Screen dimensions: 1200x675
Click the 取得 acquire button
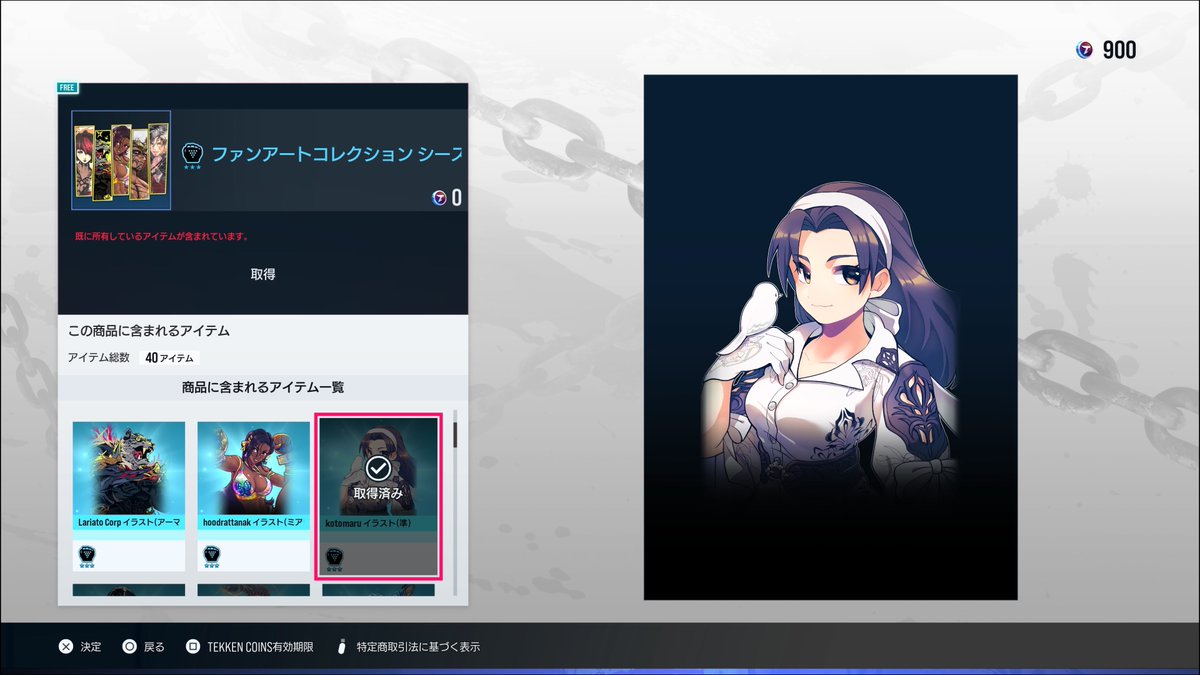263,274
